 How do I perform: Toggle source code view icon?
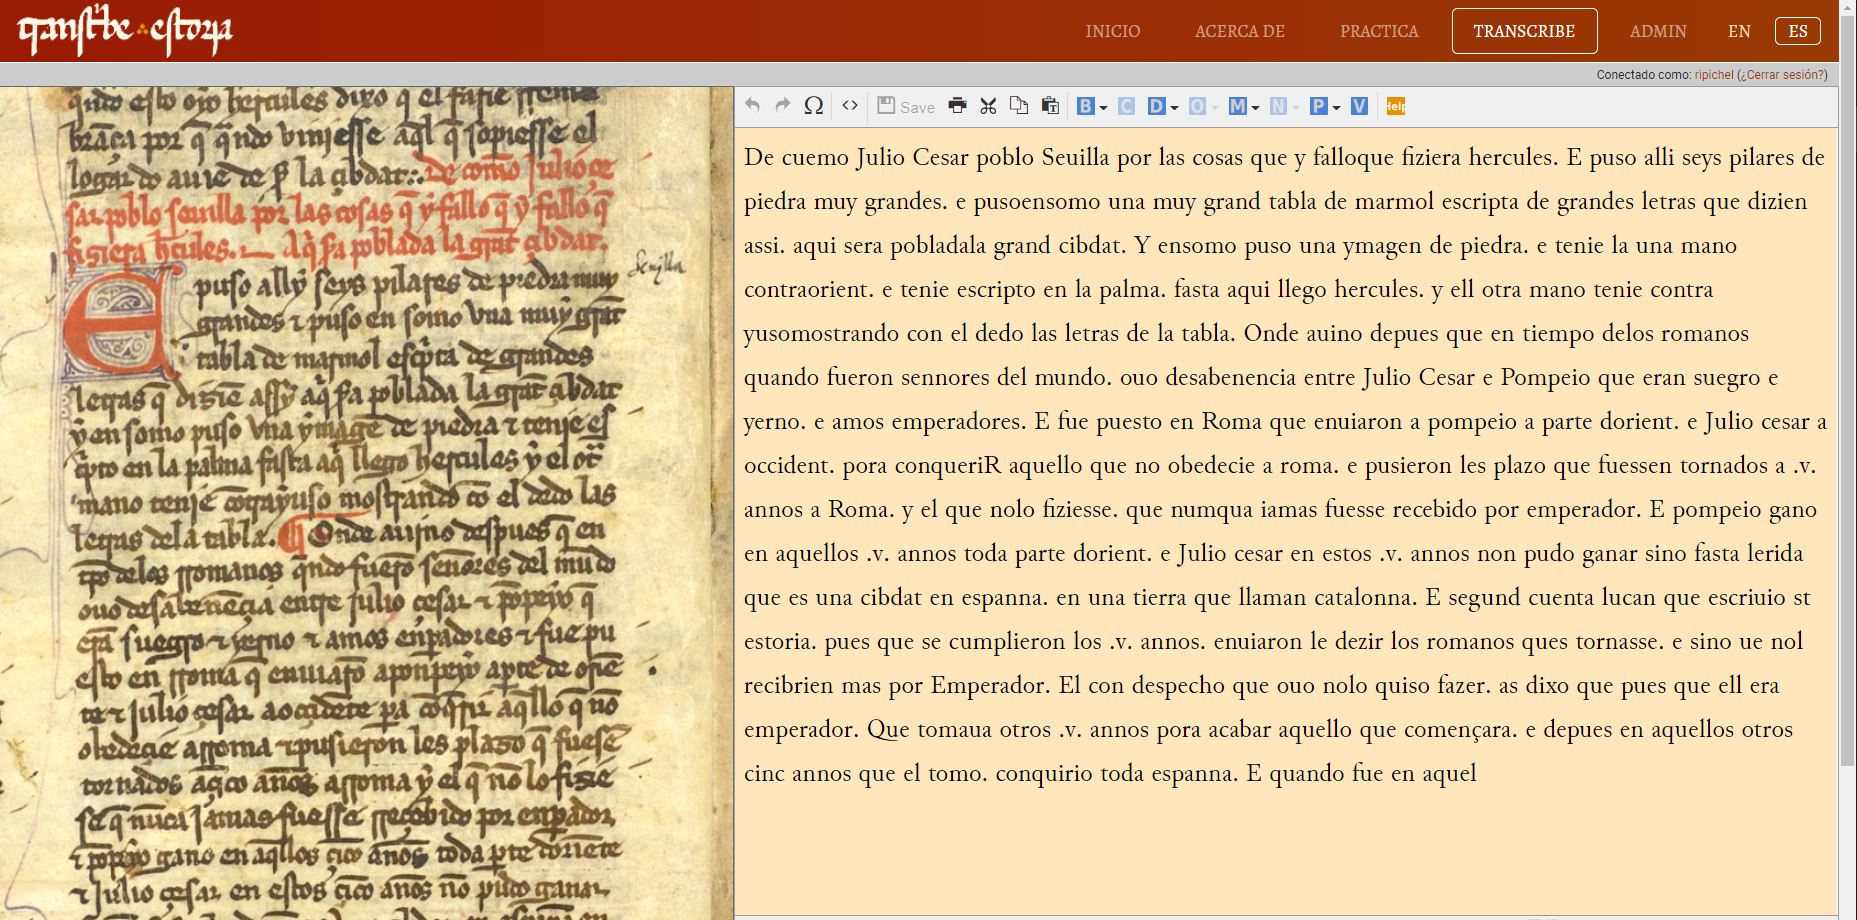[850, 106]
